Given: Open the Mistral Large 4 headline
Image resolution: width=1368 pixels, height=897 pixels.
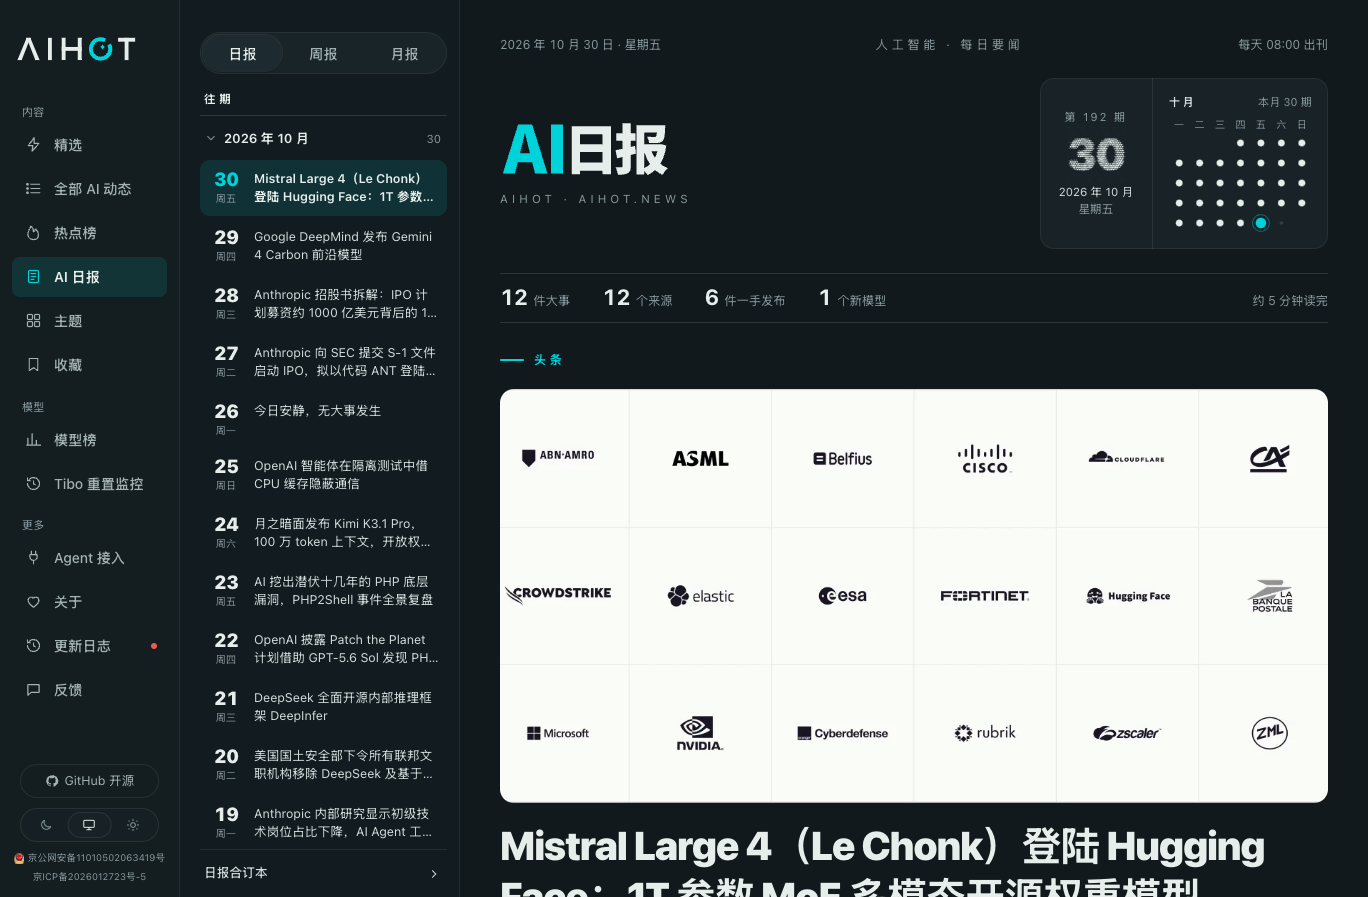Looking at the screenshot, I should 882,866.
